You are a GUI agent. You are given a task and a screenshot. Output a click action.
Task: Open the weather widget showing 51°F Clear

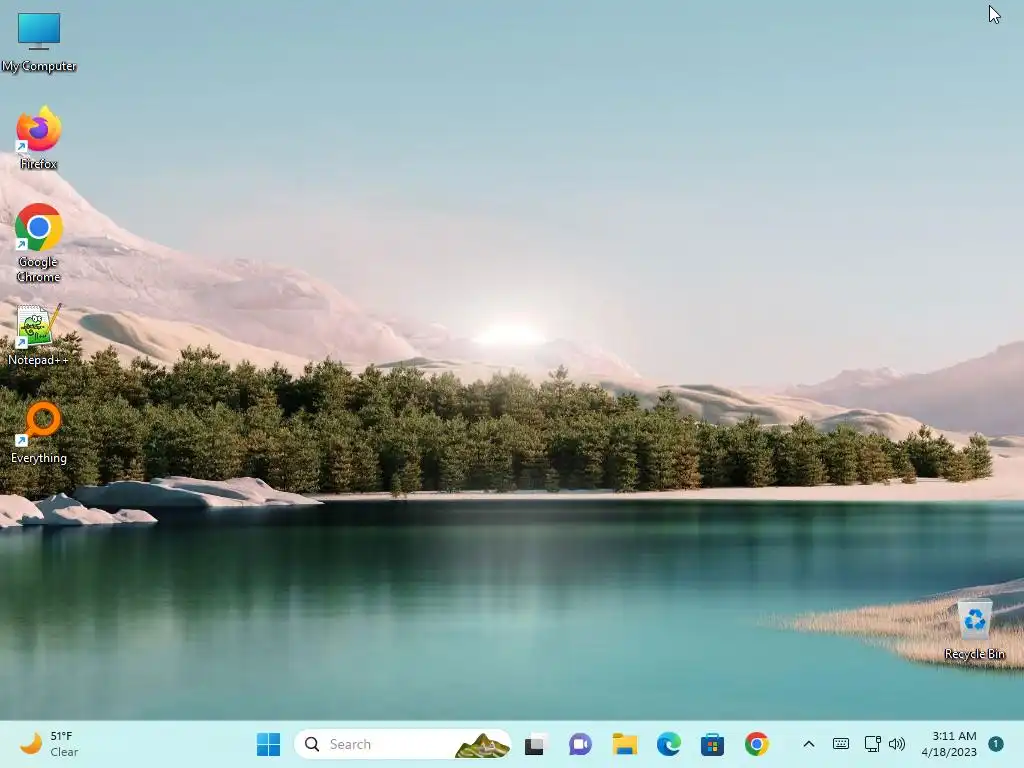pos(49,744)
